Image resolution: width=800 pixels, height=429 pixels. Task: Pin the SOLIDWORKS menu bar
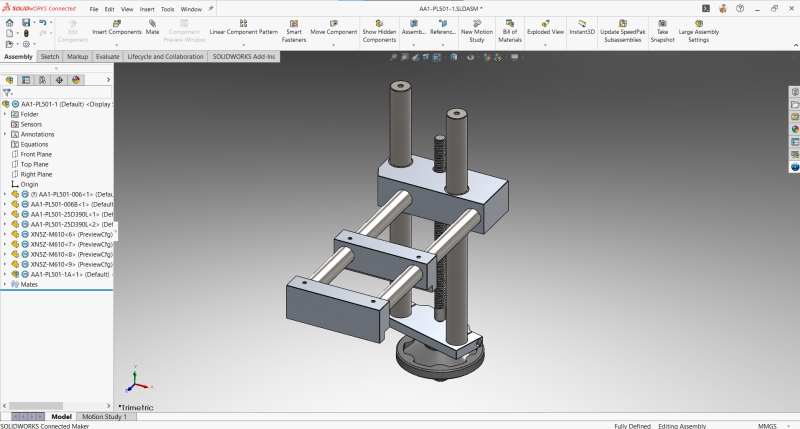pyautogui.click(x=210, y=9)
